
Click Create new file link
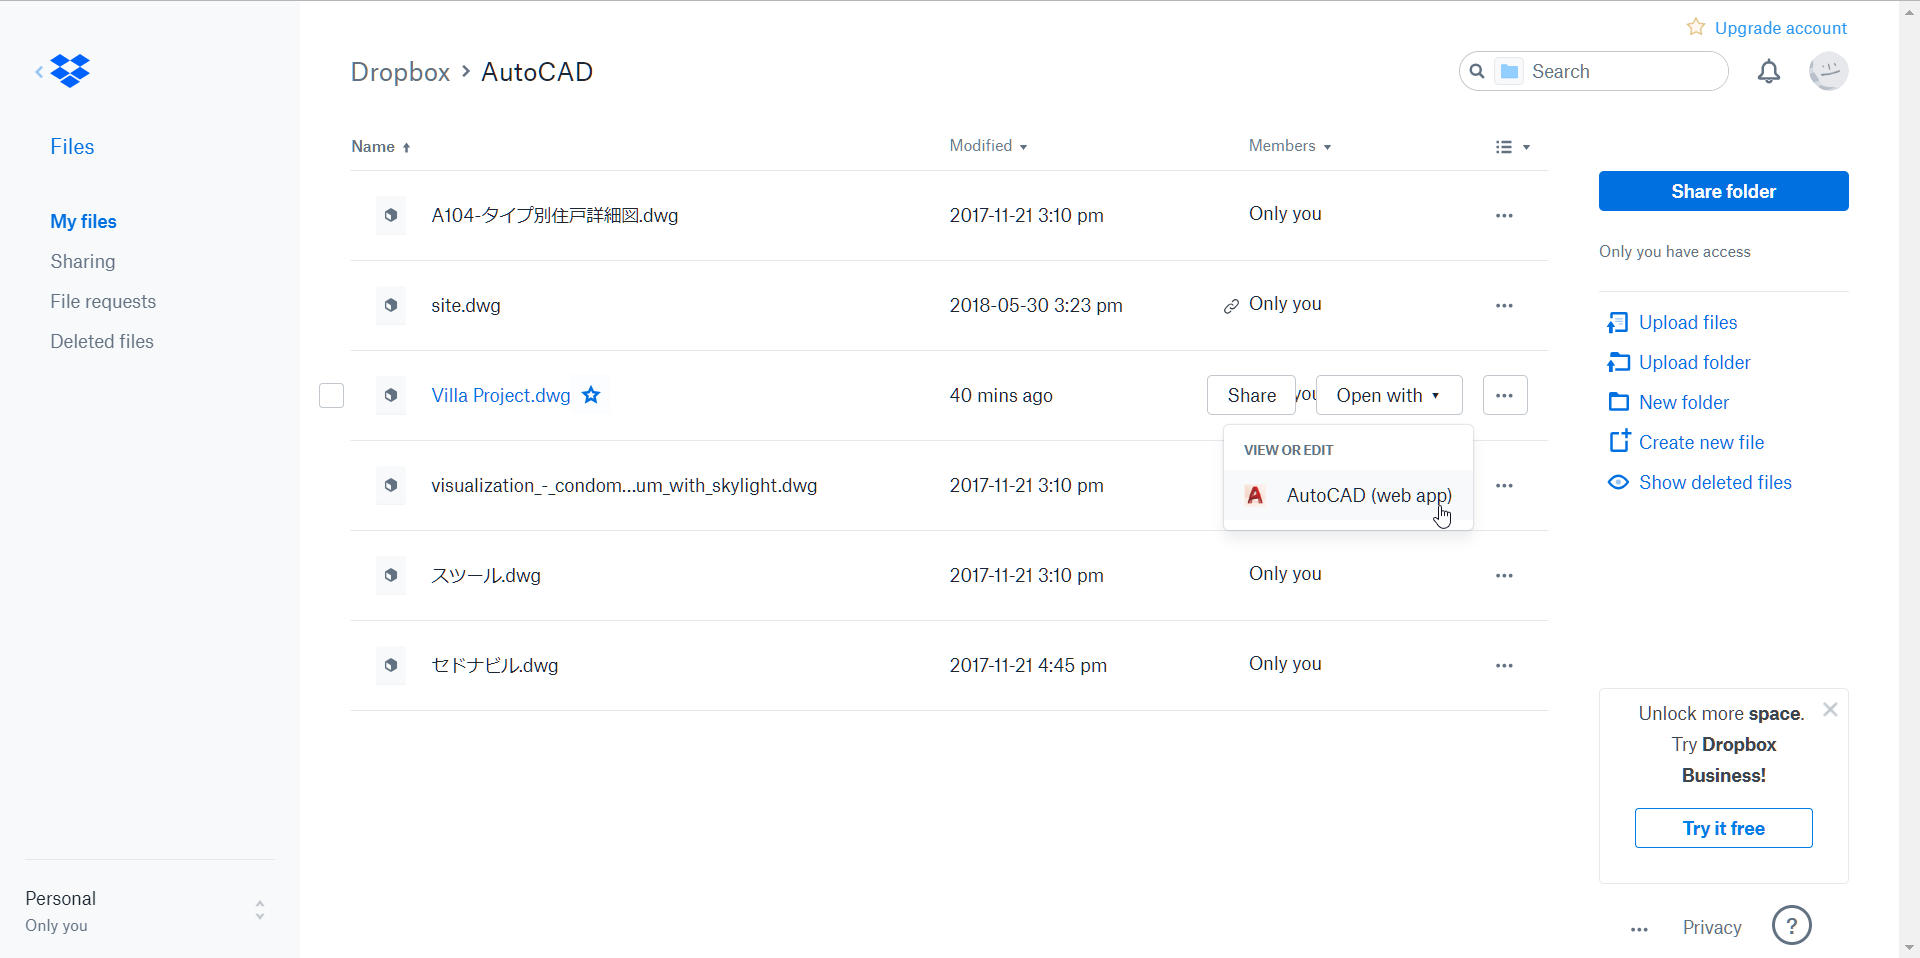pos(1701,442)
